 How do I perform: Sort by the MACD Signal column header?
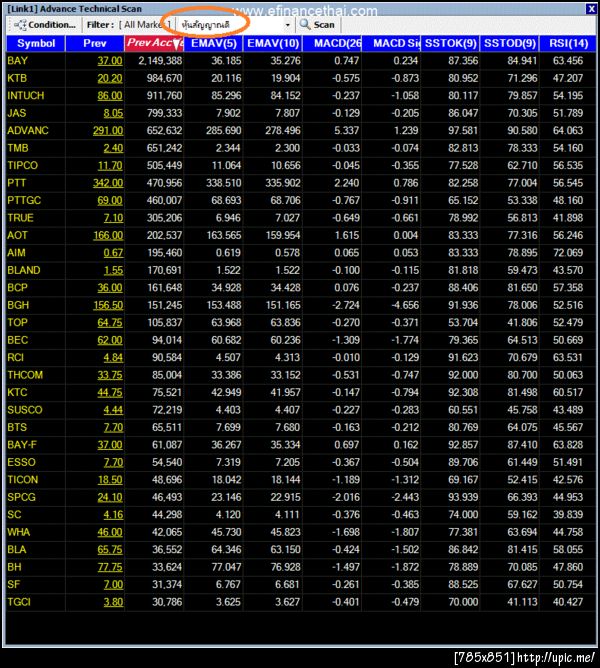click(391, 43)
